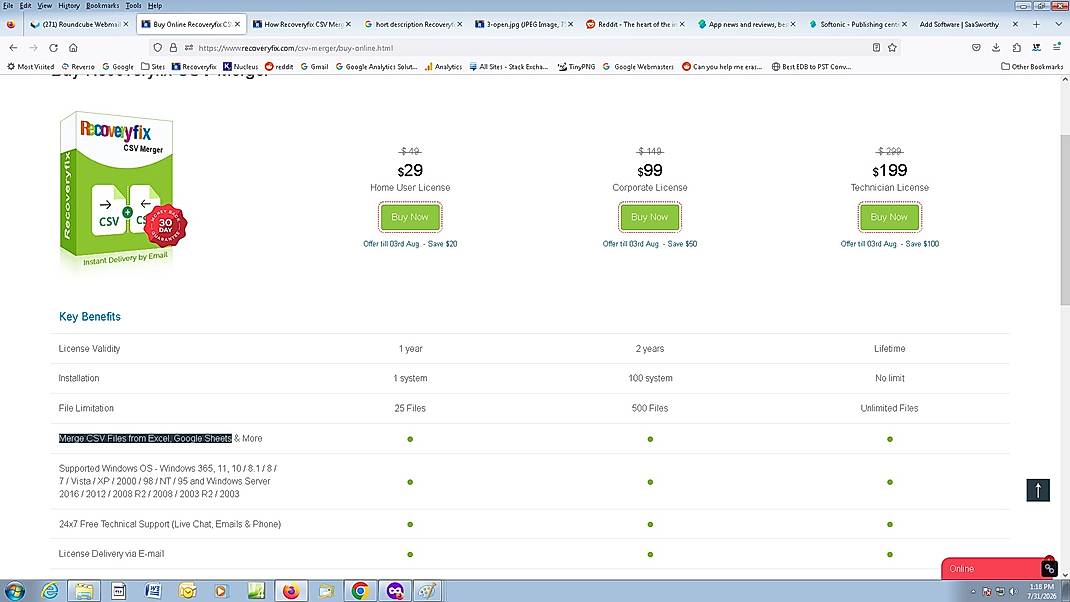This screenshot has width=1070, height=602.
Task: Open the Google Analytics Solutions bookmark
Action: click(376, 67)
